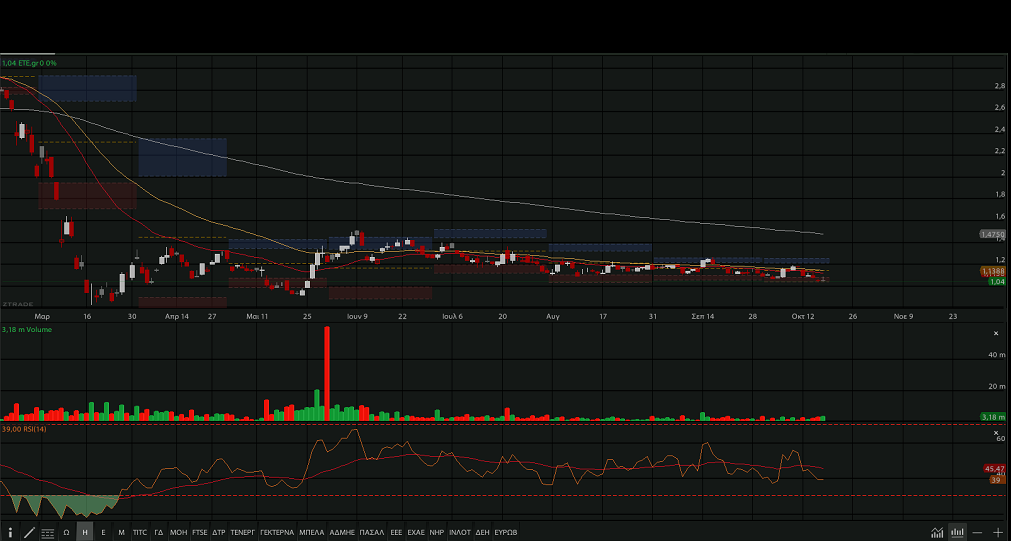Toggle weekly timeframe E
Viewport: 1011px width, 541px height.
click(103, 532)
